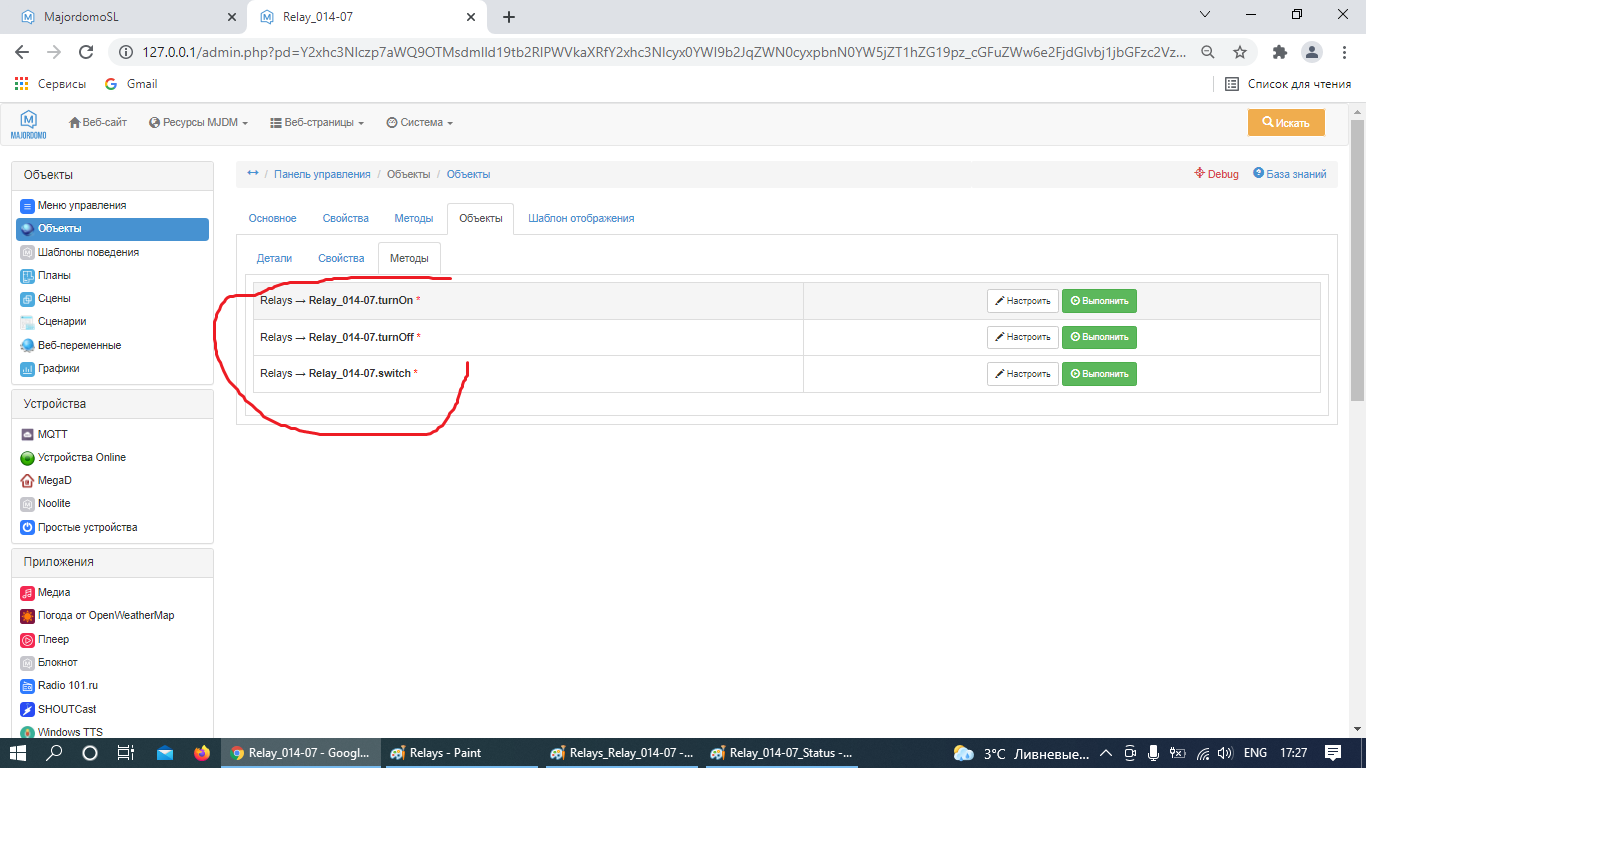Open the Noolite sidebar icon
The height and width of the screenshot is (858, 1620).
[x=27, y=504]
